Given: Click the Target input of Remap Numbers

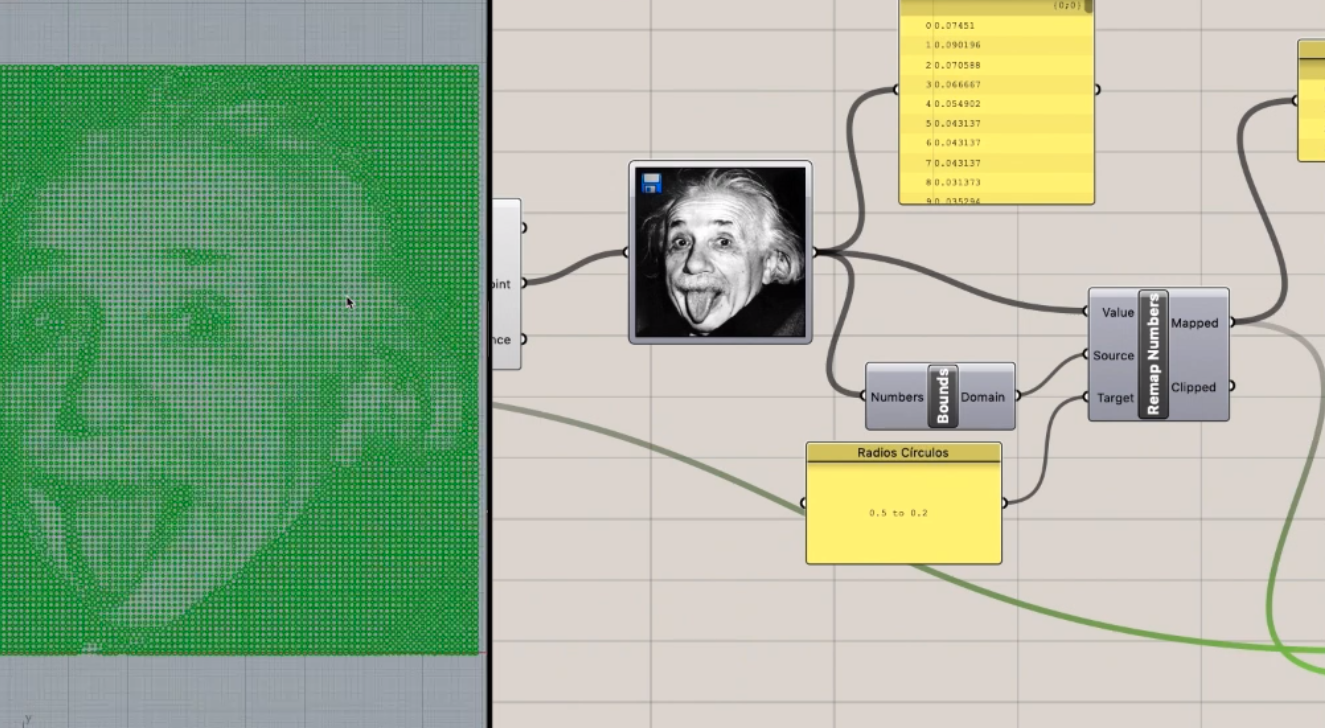Looking at the screenshot, I should pyautogui.click(x=1114, y=398).
